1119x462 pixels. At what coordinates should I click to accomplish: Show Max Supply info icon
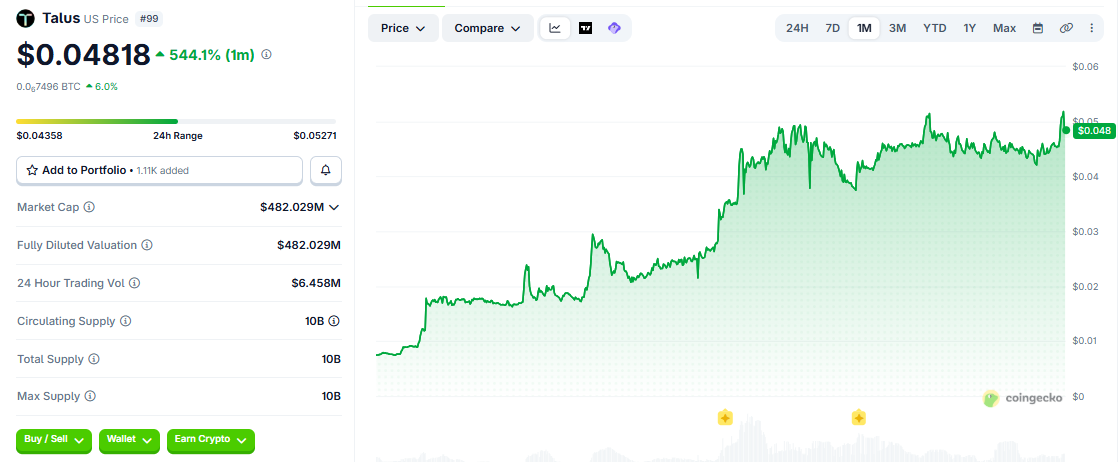(x=90, y=396)
